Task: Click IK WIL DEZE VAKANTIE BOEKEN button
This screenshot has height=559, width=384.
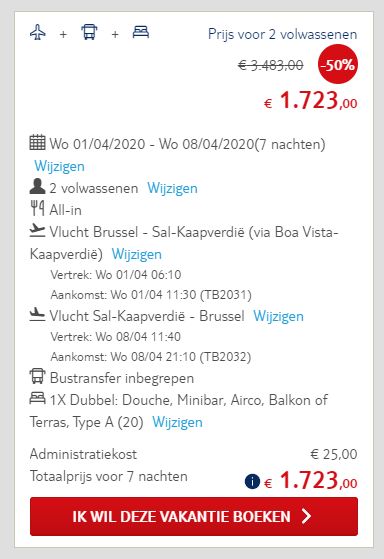Action: 194,516
